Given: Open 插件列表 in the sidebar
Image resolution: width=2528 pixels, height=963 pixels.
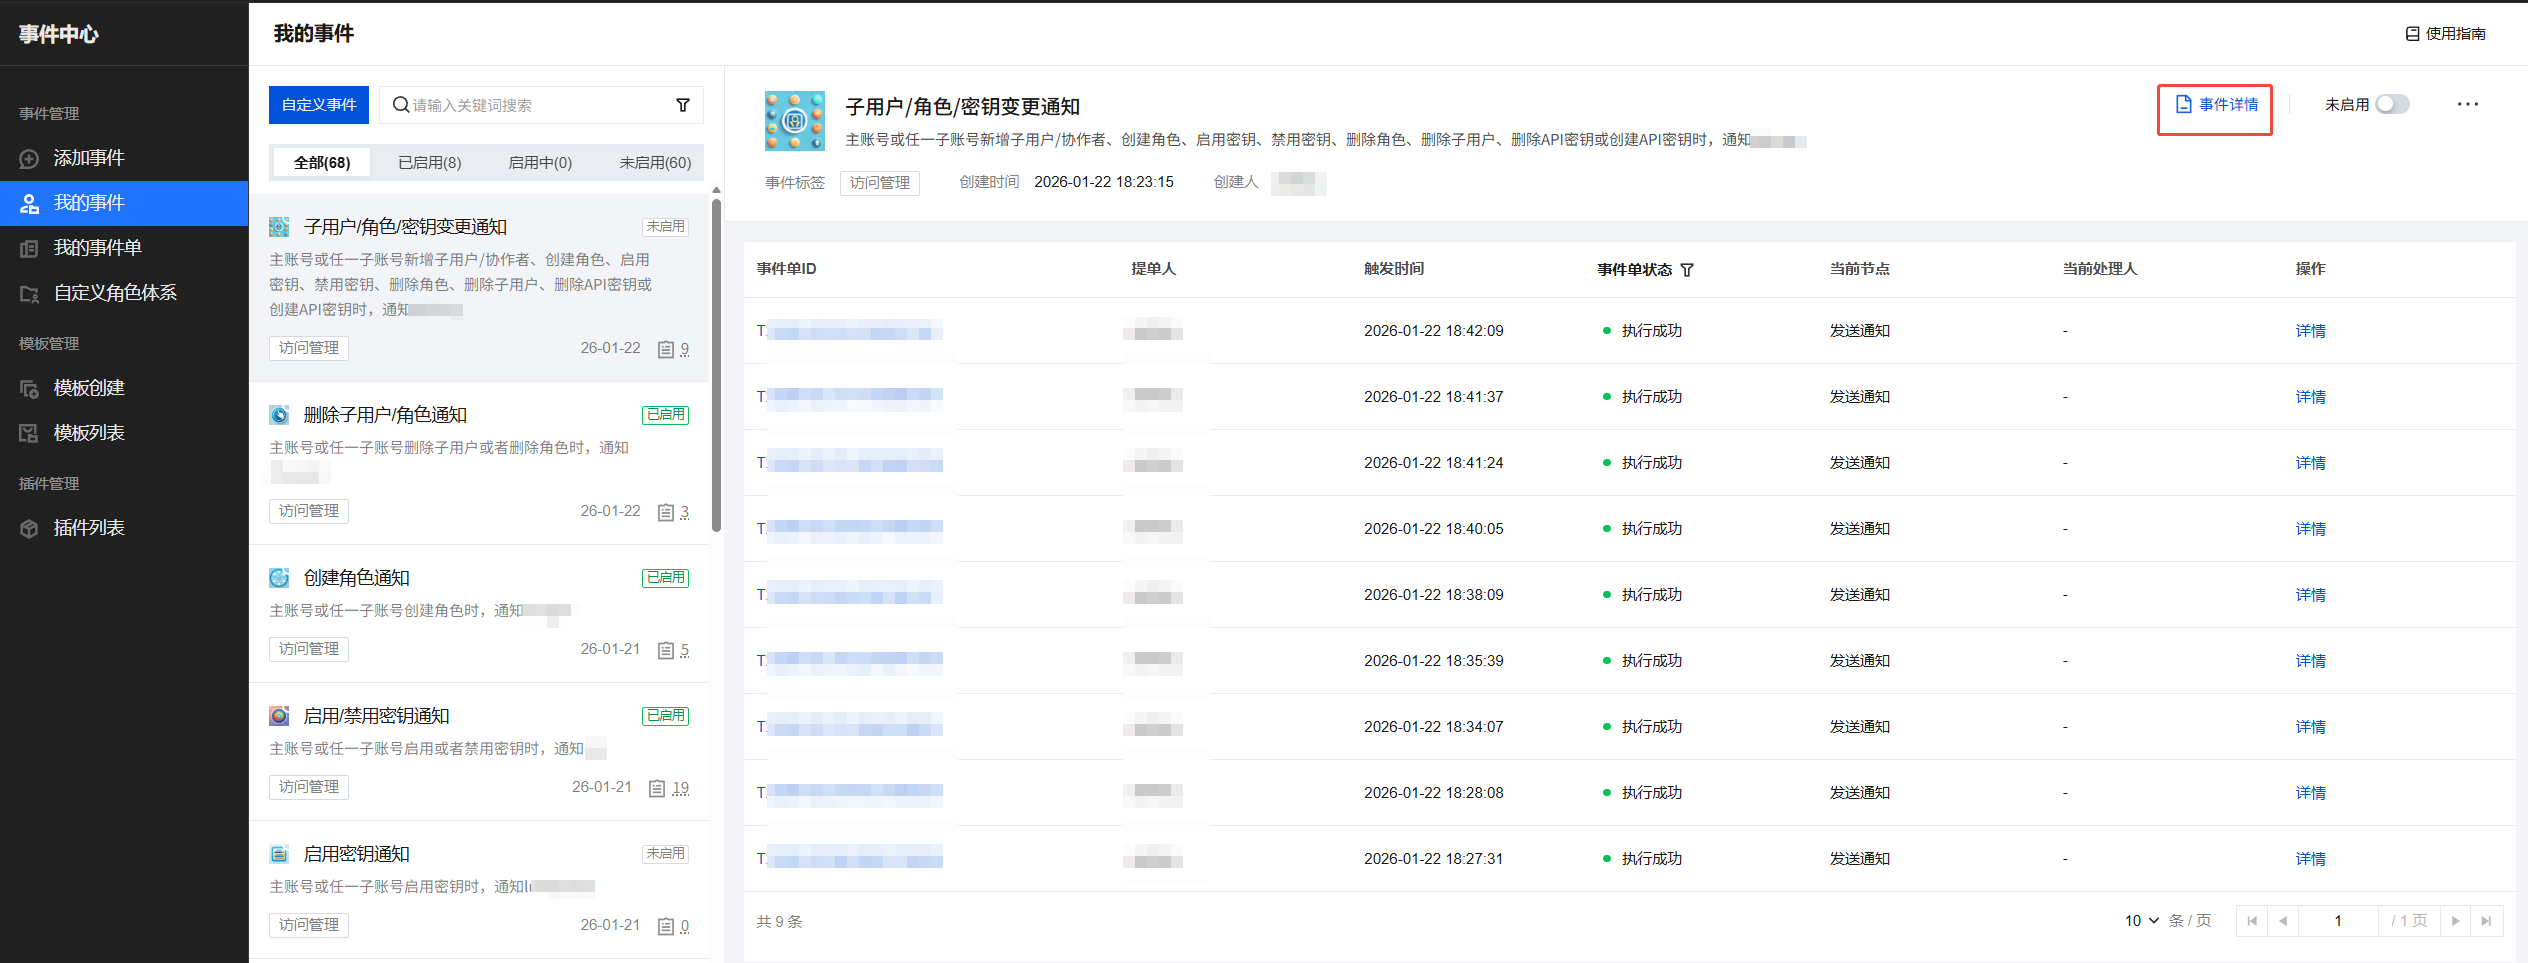Looking at the screenshot, I should (x=88, y=528).
